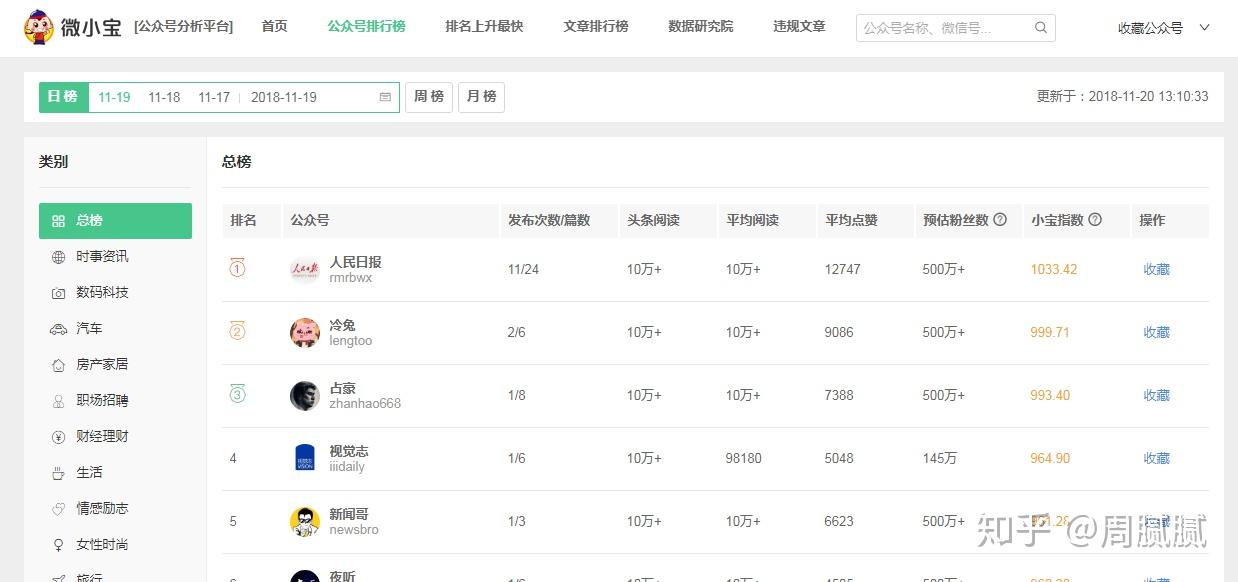Click the 时事资讯 globe icon

[58, 257]
